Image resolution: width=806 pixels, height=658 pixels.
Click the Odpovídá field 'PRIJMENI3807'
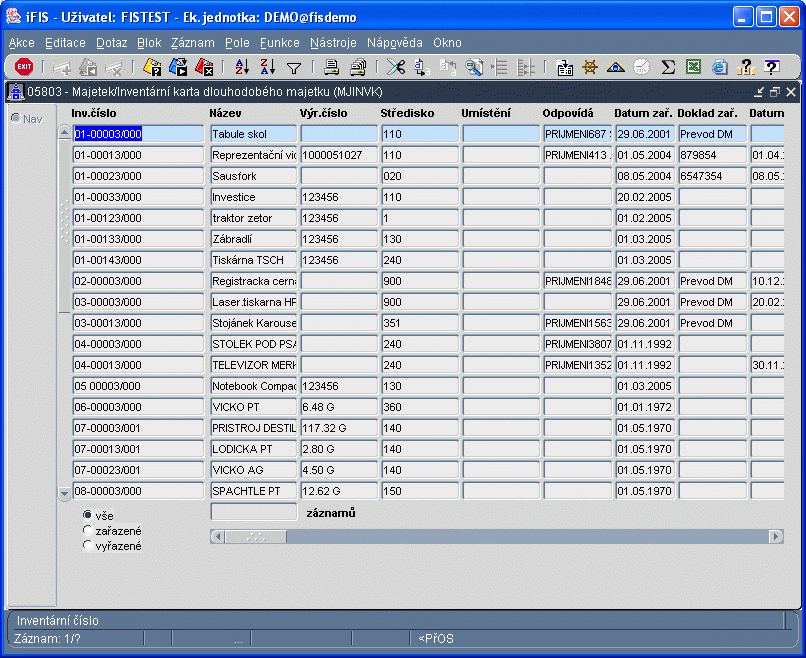[x=578, y=344]
